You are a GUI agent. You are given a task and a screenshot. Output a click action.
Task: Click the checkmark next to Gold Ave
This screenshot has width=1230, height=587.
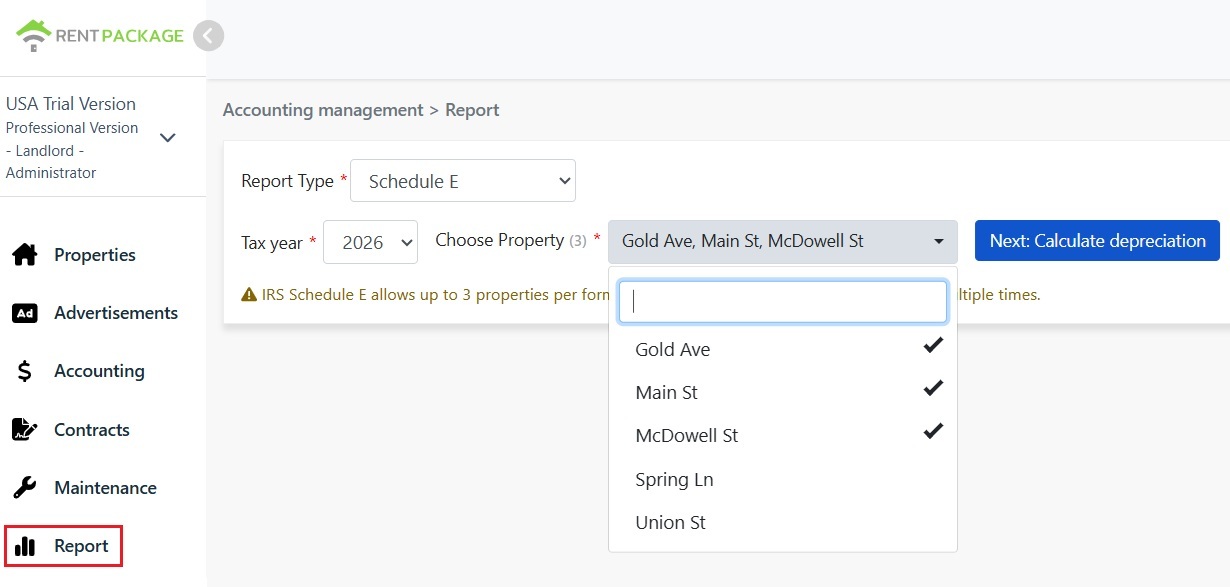click(x=933, y=346)
